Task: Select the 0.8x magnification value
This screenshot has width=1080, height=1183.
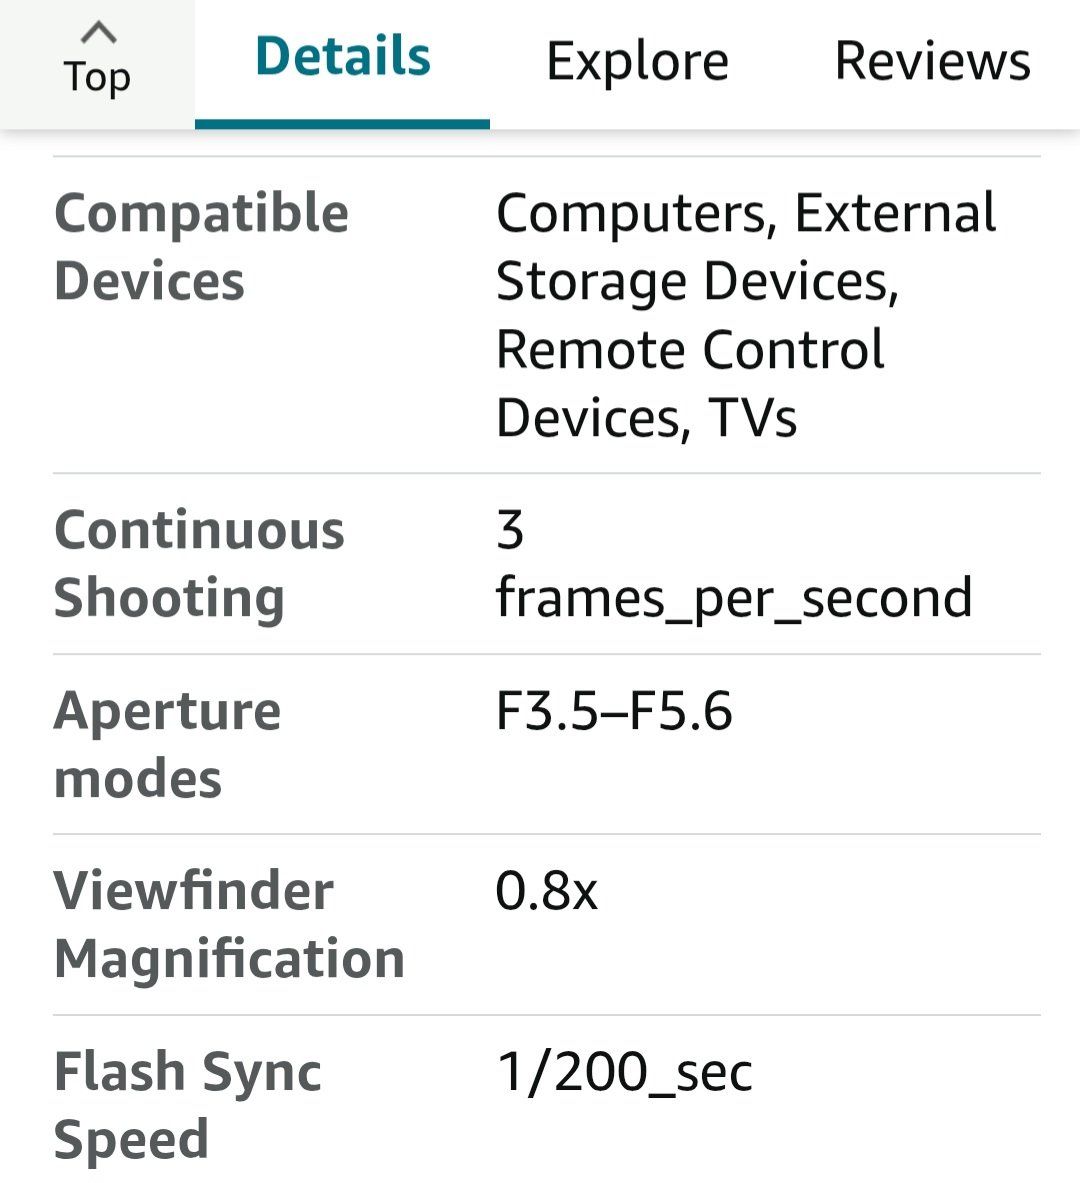Action: point(546,891)
